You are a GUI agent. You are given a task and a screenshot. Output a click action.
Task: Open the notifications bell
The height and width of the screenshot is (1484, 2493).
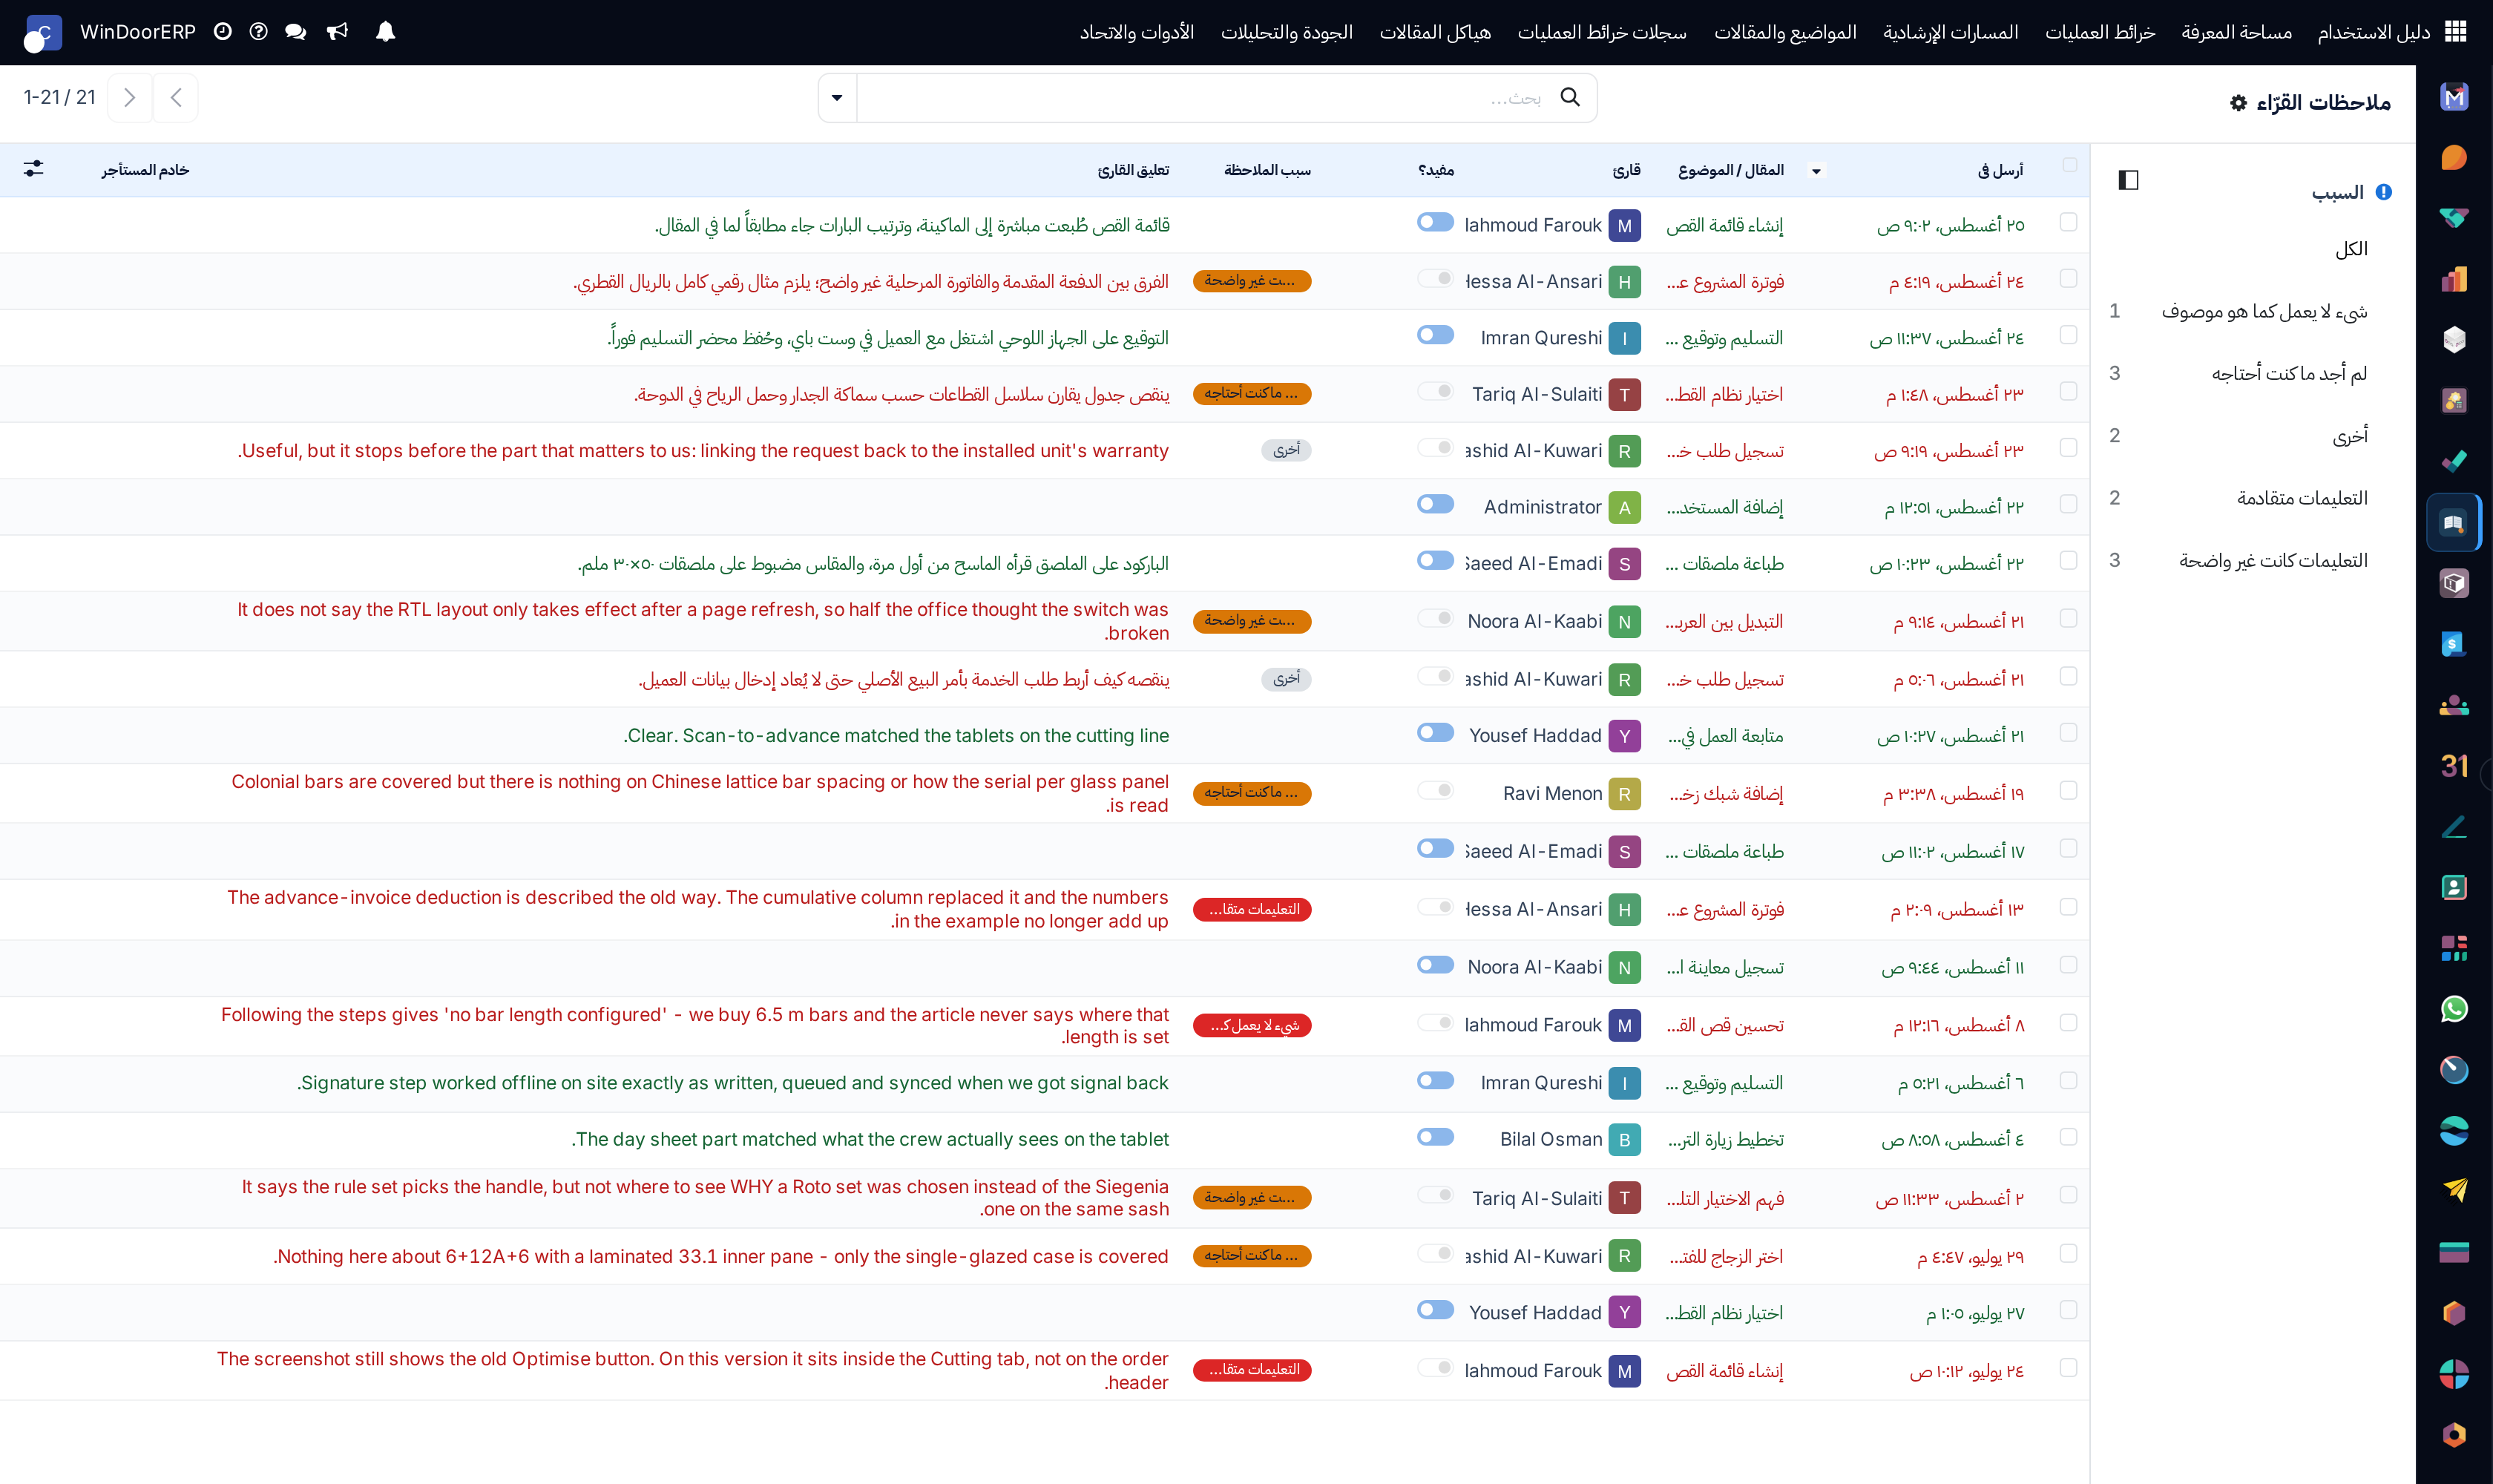click(x=385, y=32)
